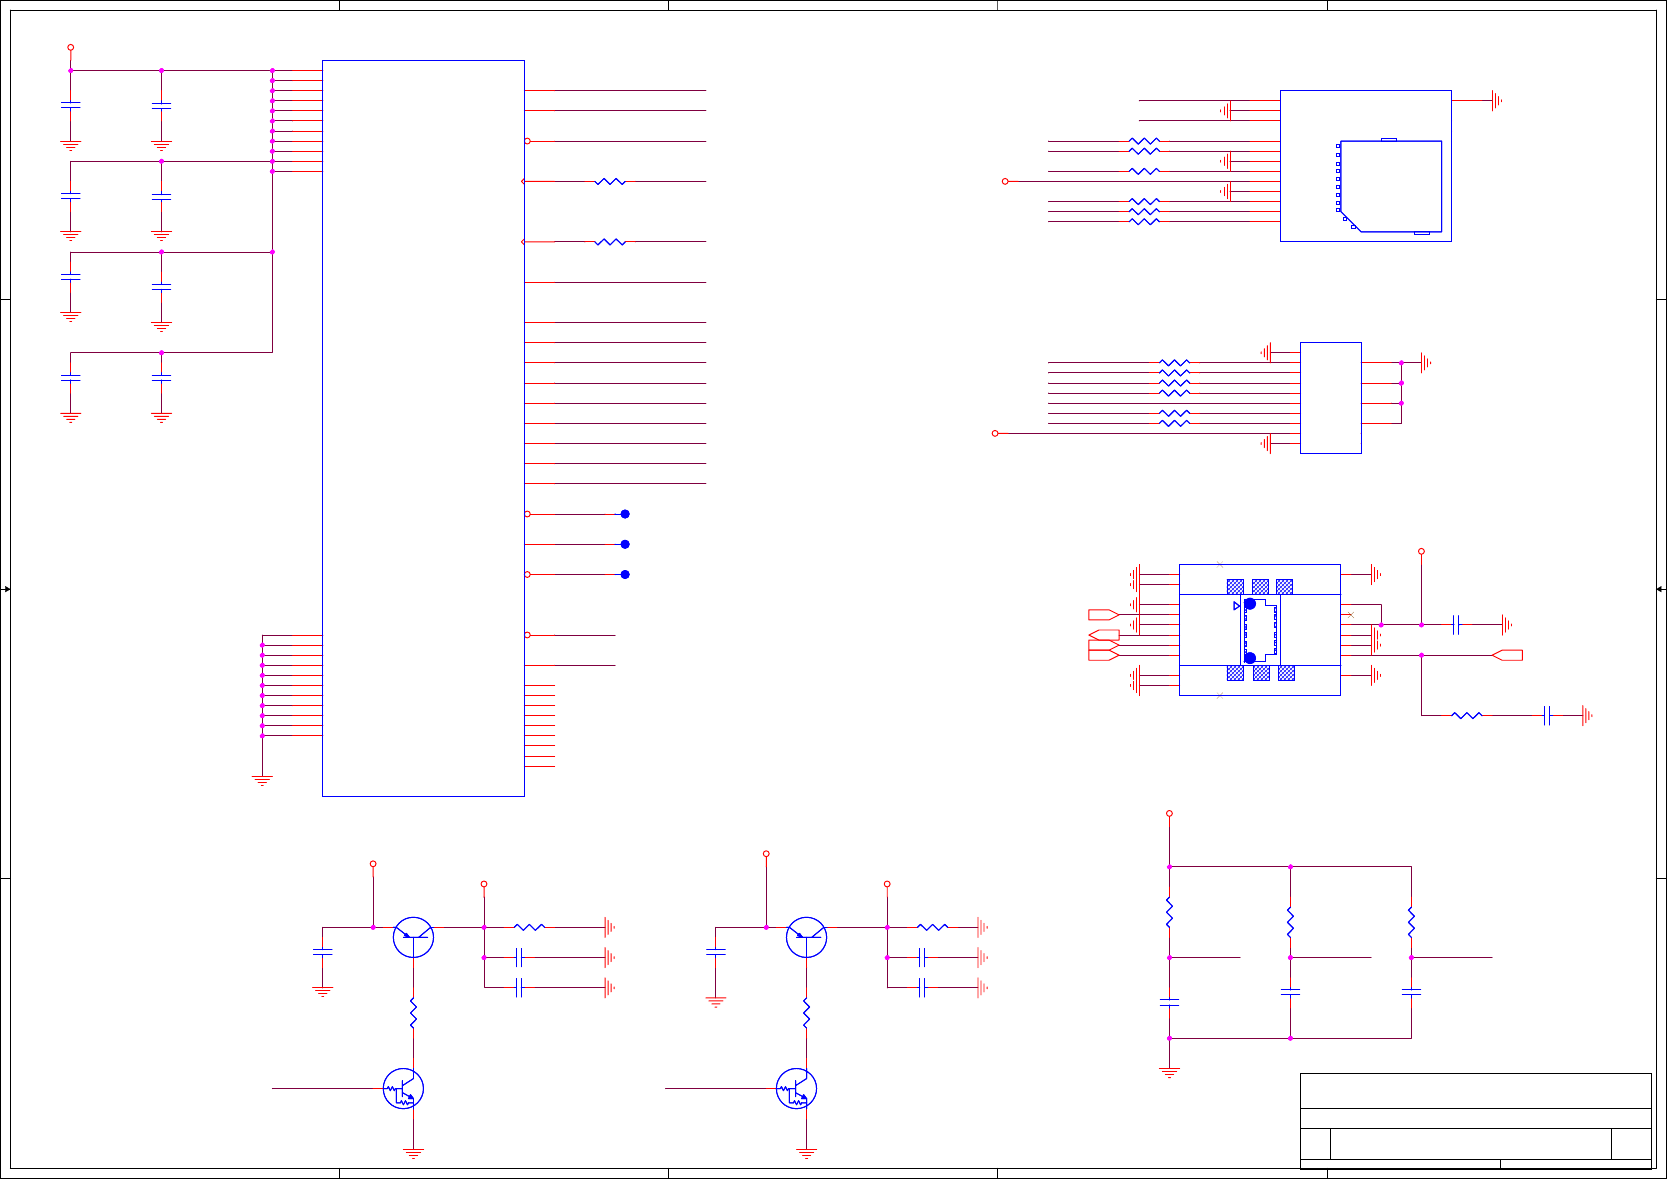This screenshot has height=1179, width=1667.
Task: Select rightmost resistor in three-branch RC network
Action: 1411,922
